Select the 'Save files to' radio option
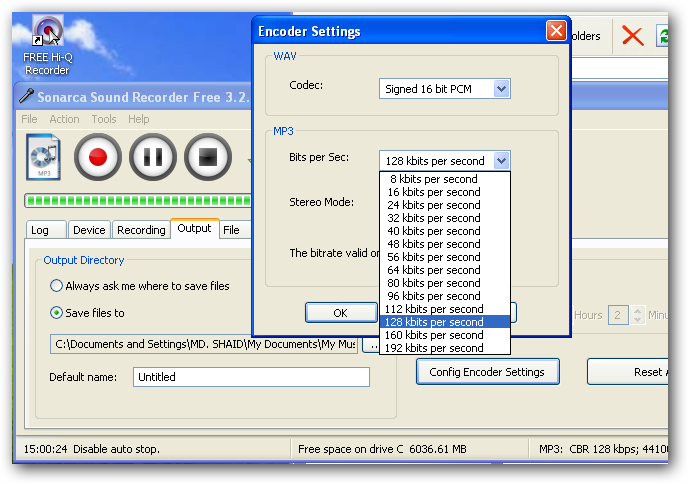The height and width of the screenshot is (484, 688). click(x=87, y=313)
